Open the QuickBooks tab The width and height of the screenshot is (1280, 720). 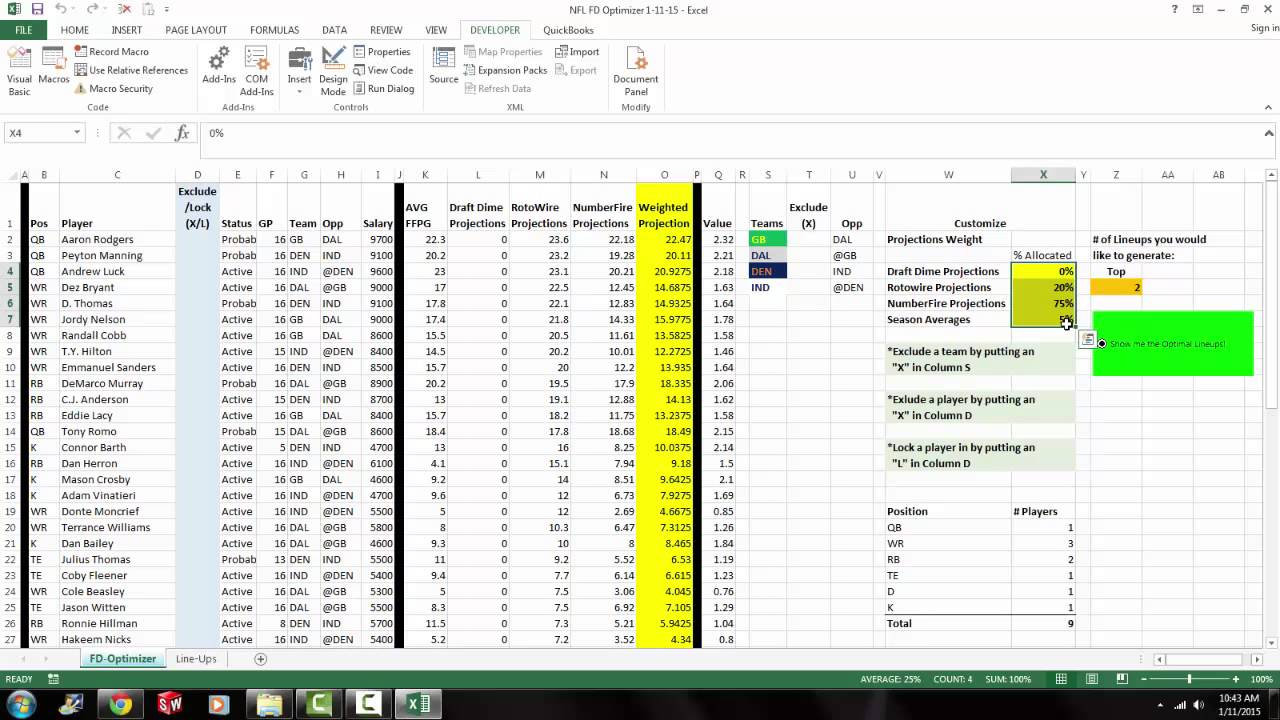(568, 30)
